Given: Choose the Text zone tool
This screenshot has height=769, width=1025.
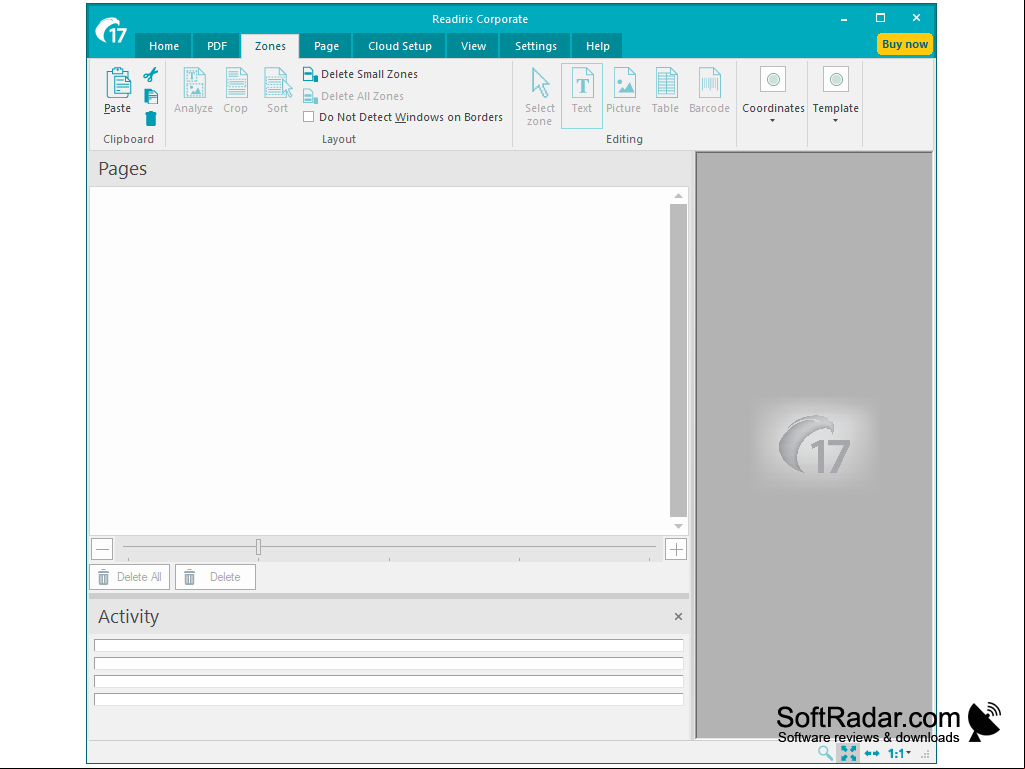Looking at the screenshot, I should point(582,96).
